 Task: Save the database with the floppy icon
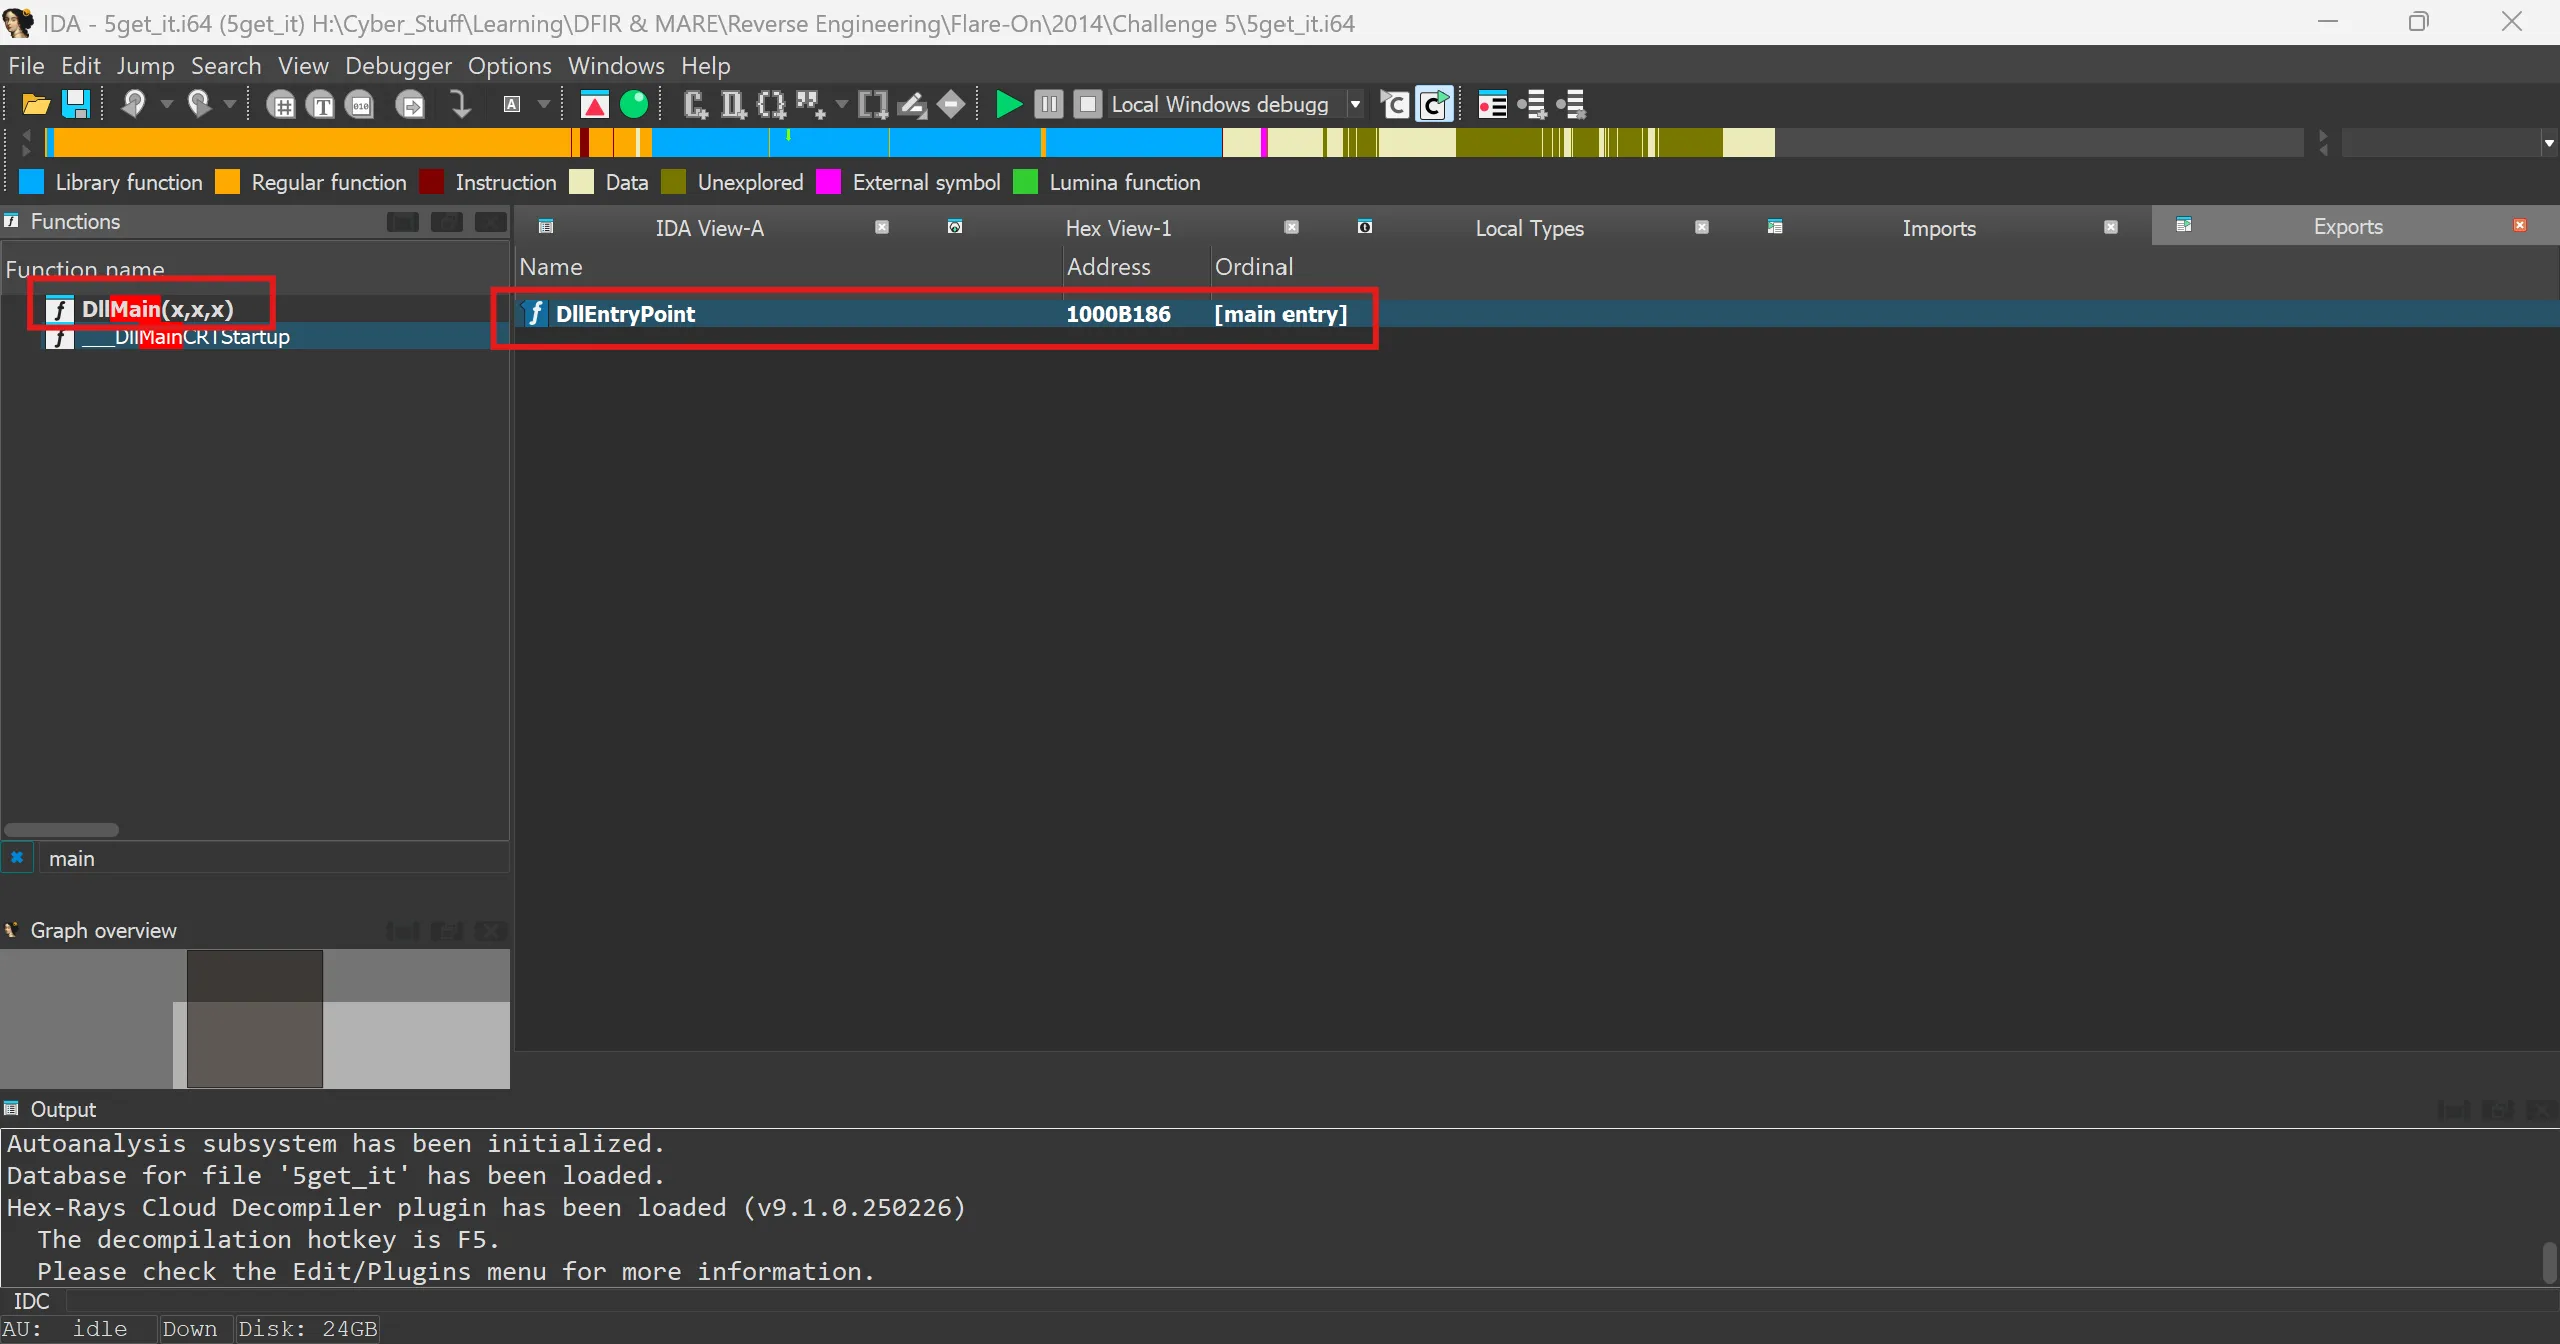pos(76,104)
